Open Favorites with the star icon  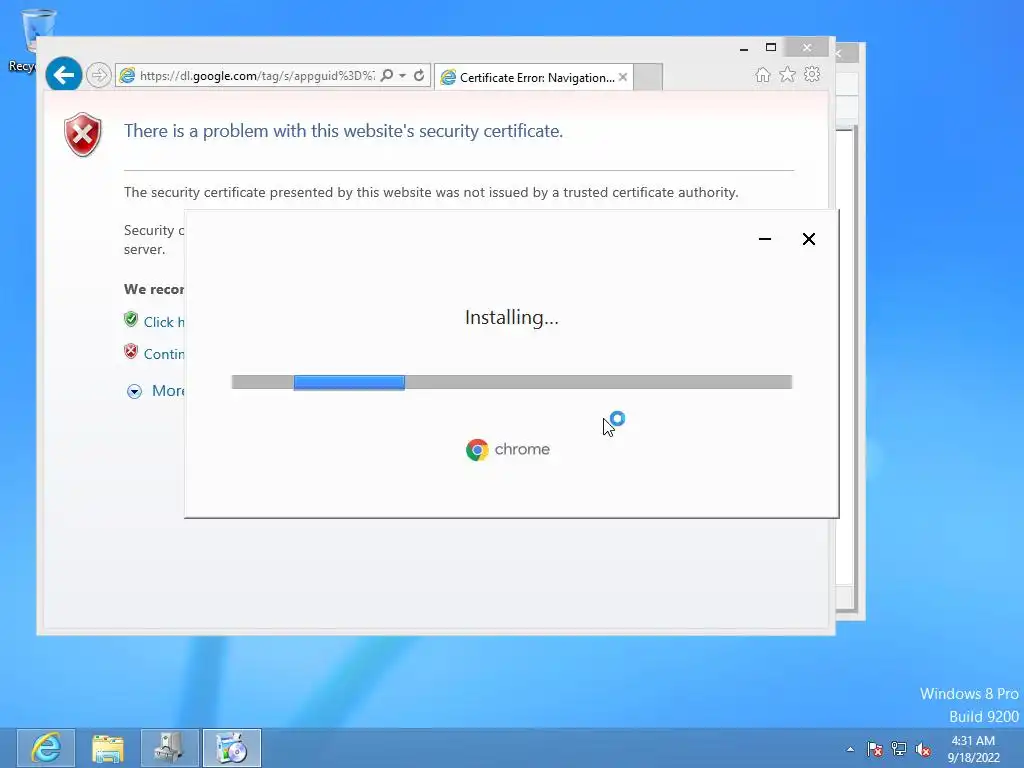(x=788, y=74)
